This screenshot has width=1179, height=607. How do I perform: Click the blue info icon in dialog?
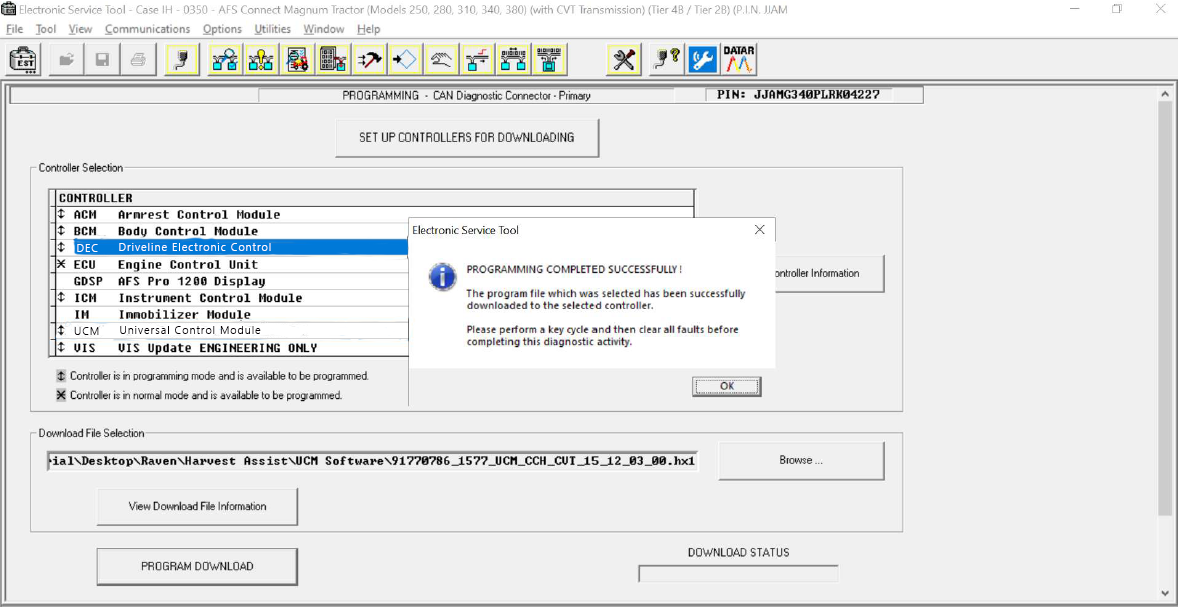[442, 276]
